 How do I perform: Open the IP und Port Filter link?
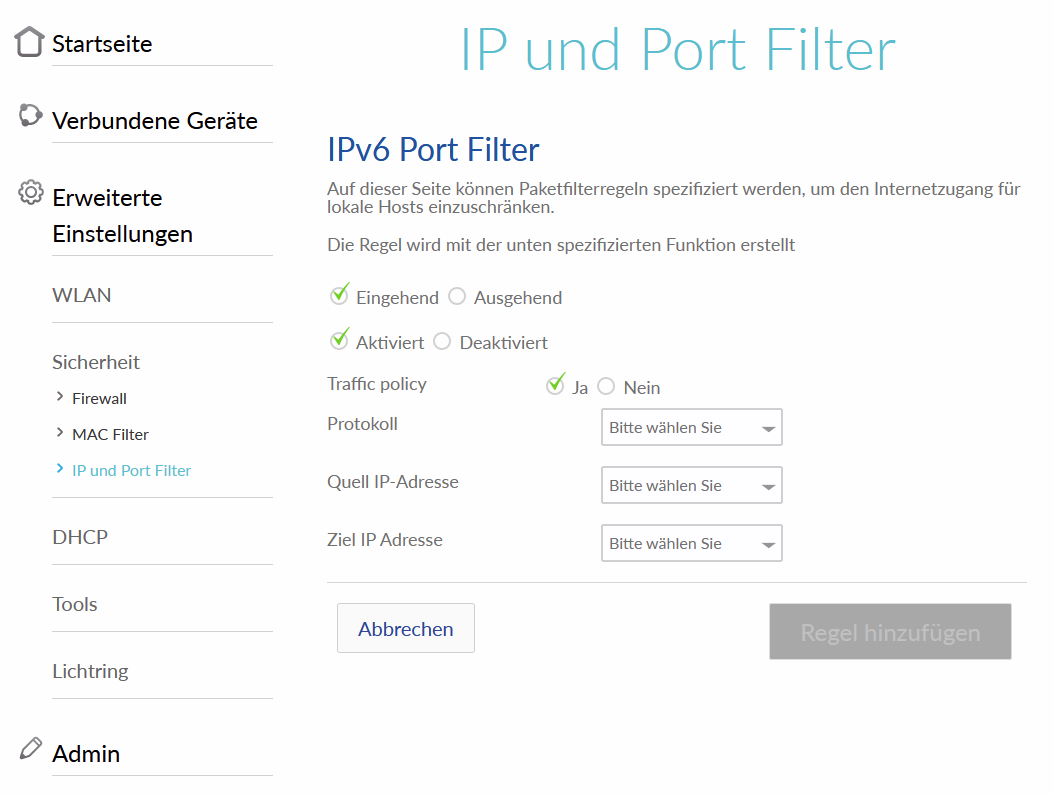131,470
